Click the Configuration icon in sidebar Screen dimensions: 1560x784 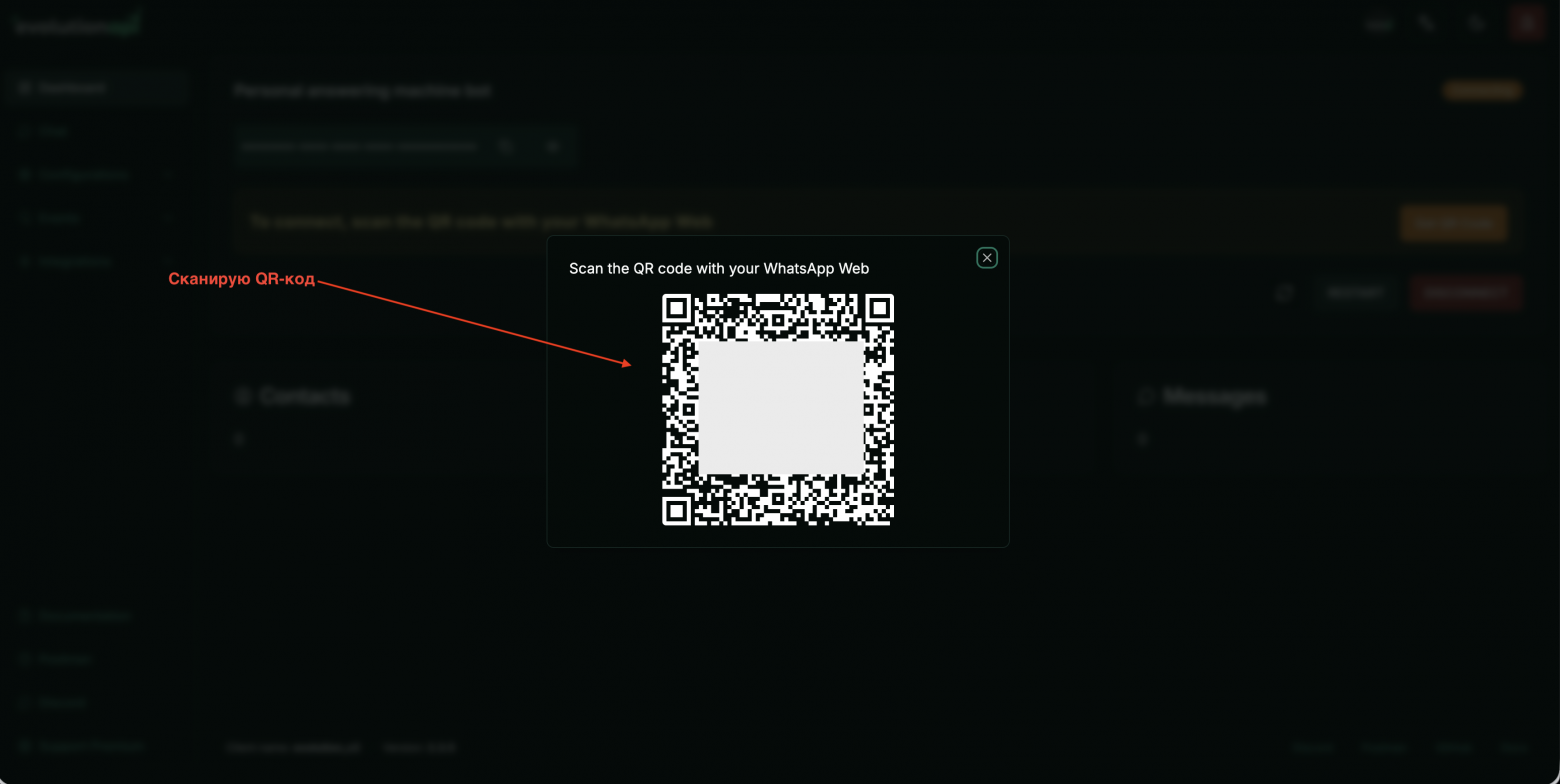click(x=24, y=175)
